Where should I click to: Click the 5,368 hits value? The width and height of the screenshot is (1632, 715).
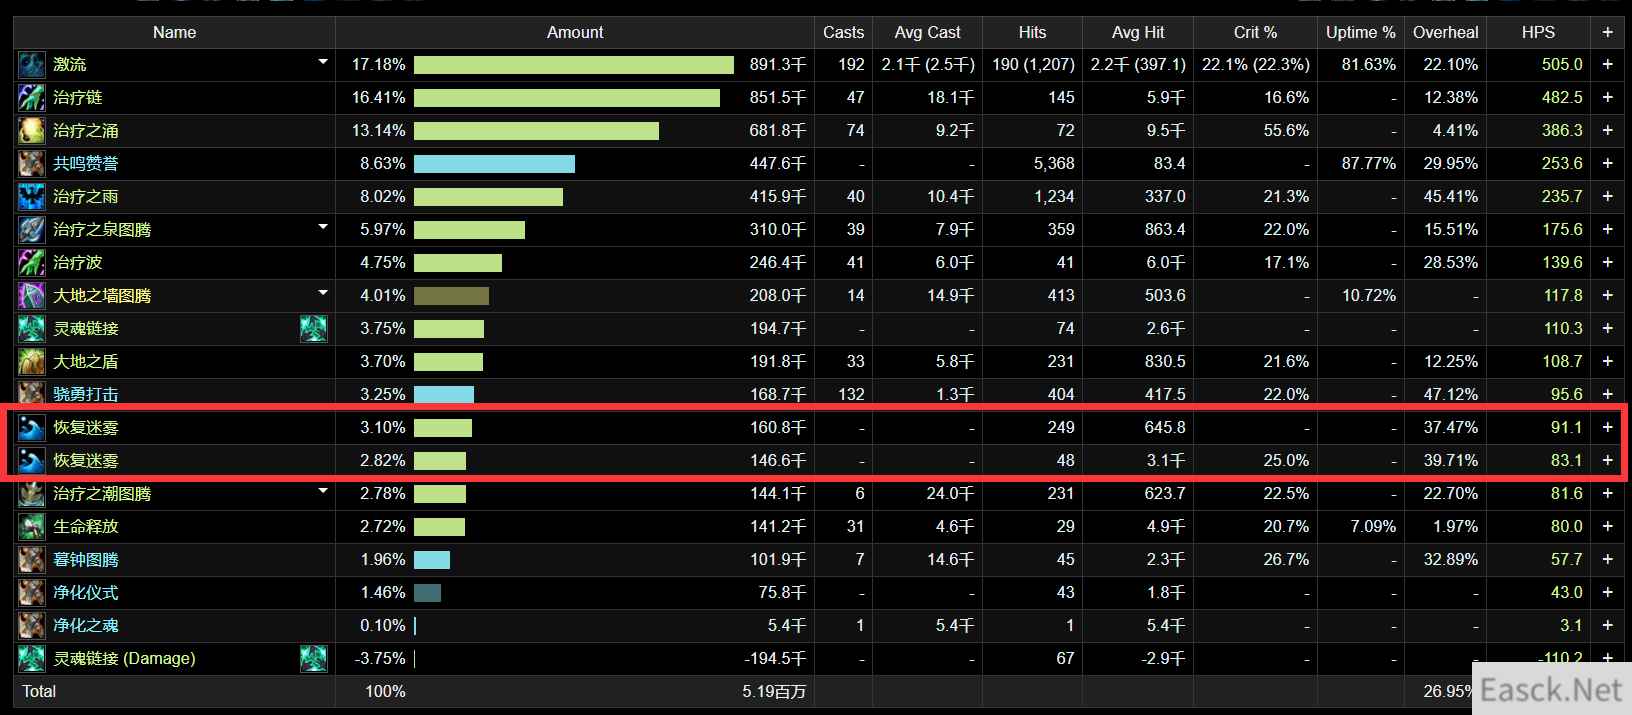(1054, 164)
